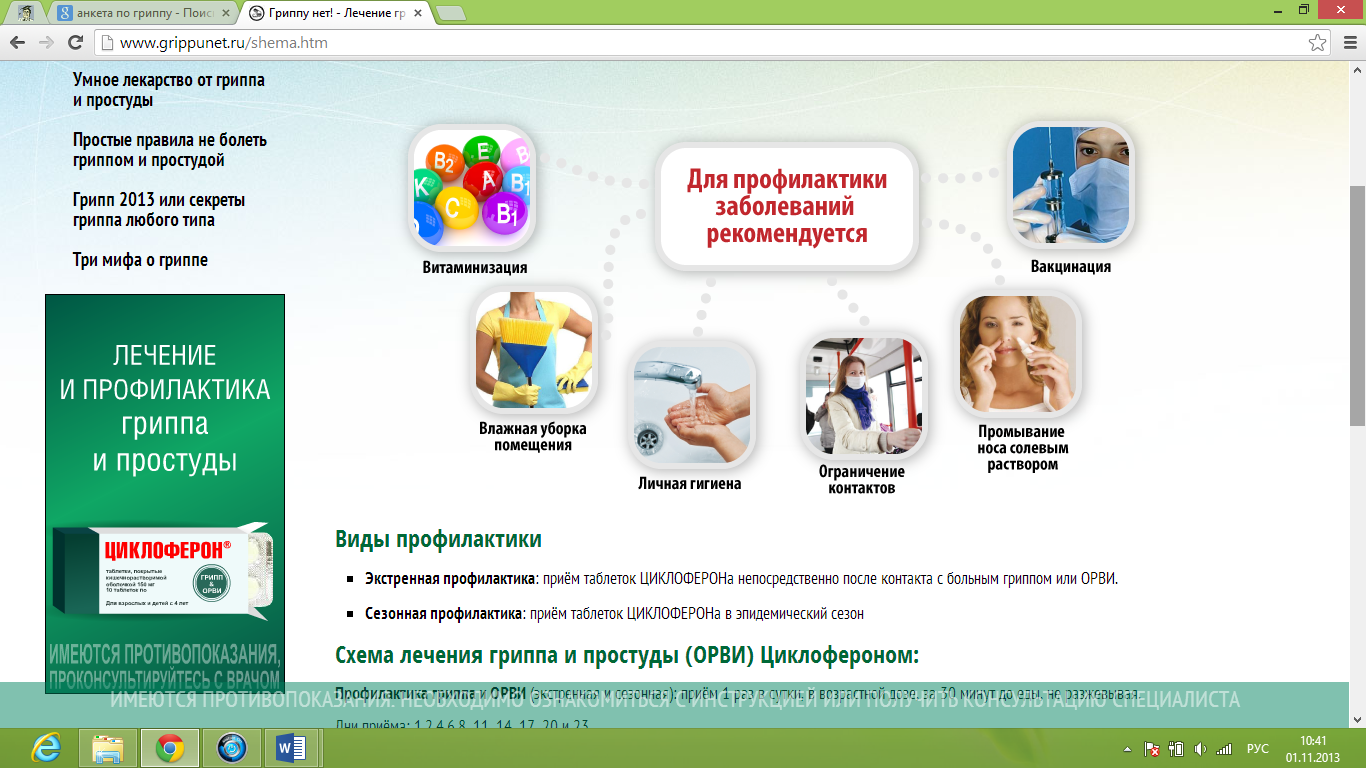1366x768 pixels.
Task: Click the 'Вакцинация' caption
Action: pos(1071,267)
